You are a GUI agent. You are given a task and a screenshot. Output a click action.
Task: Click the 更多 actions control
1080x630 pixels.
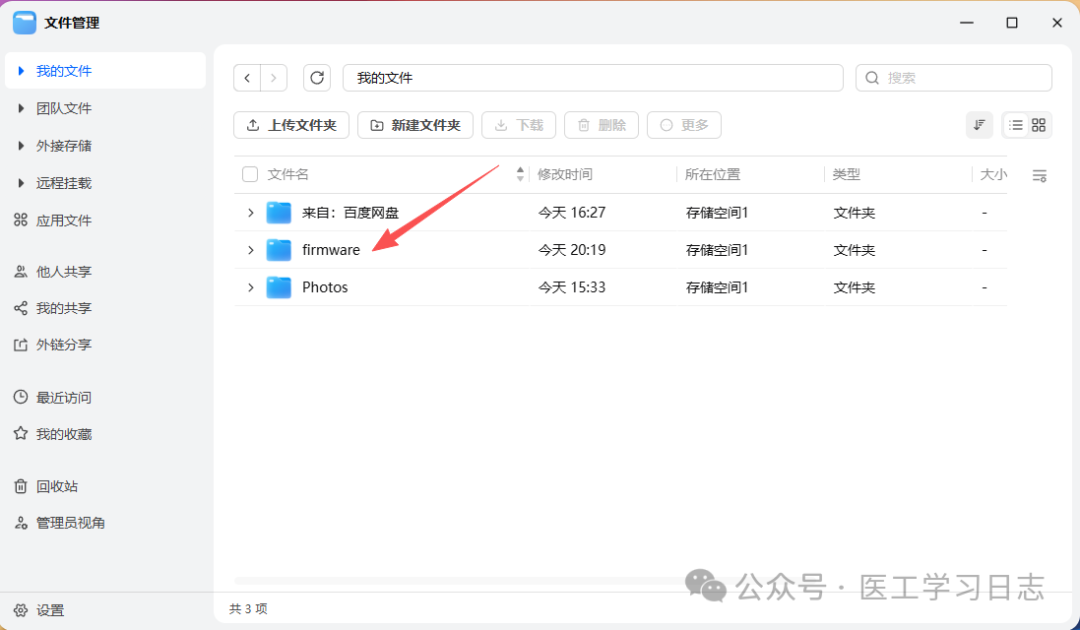coord(684,125)
